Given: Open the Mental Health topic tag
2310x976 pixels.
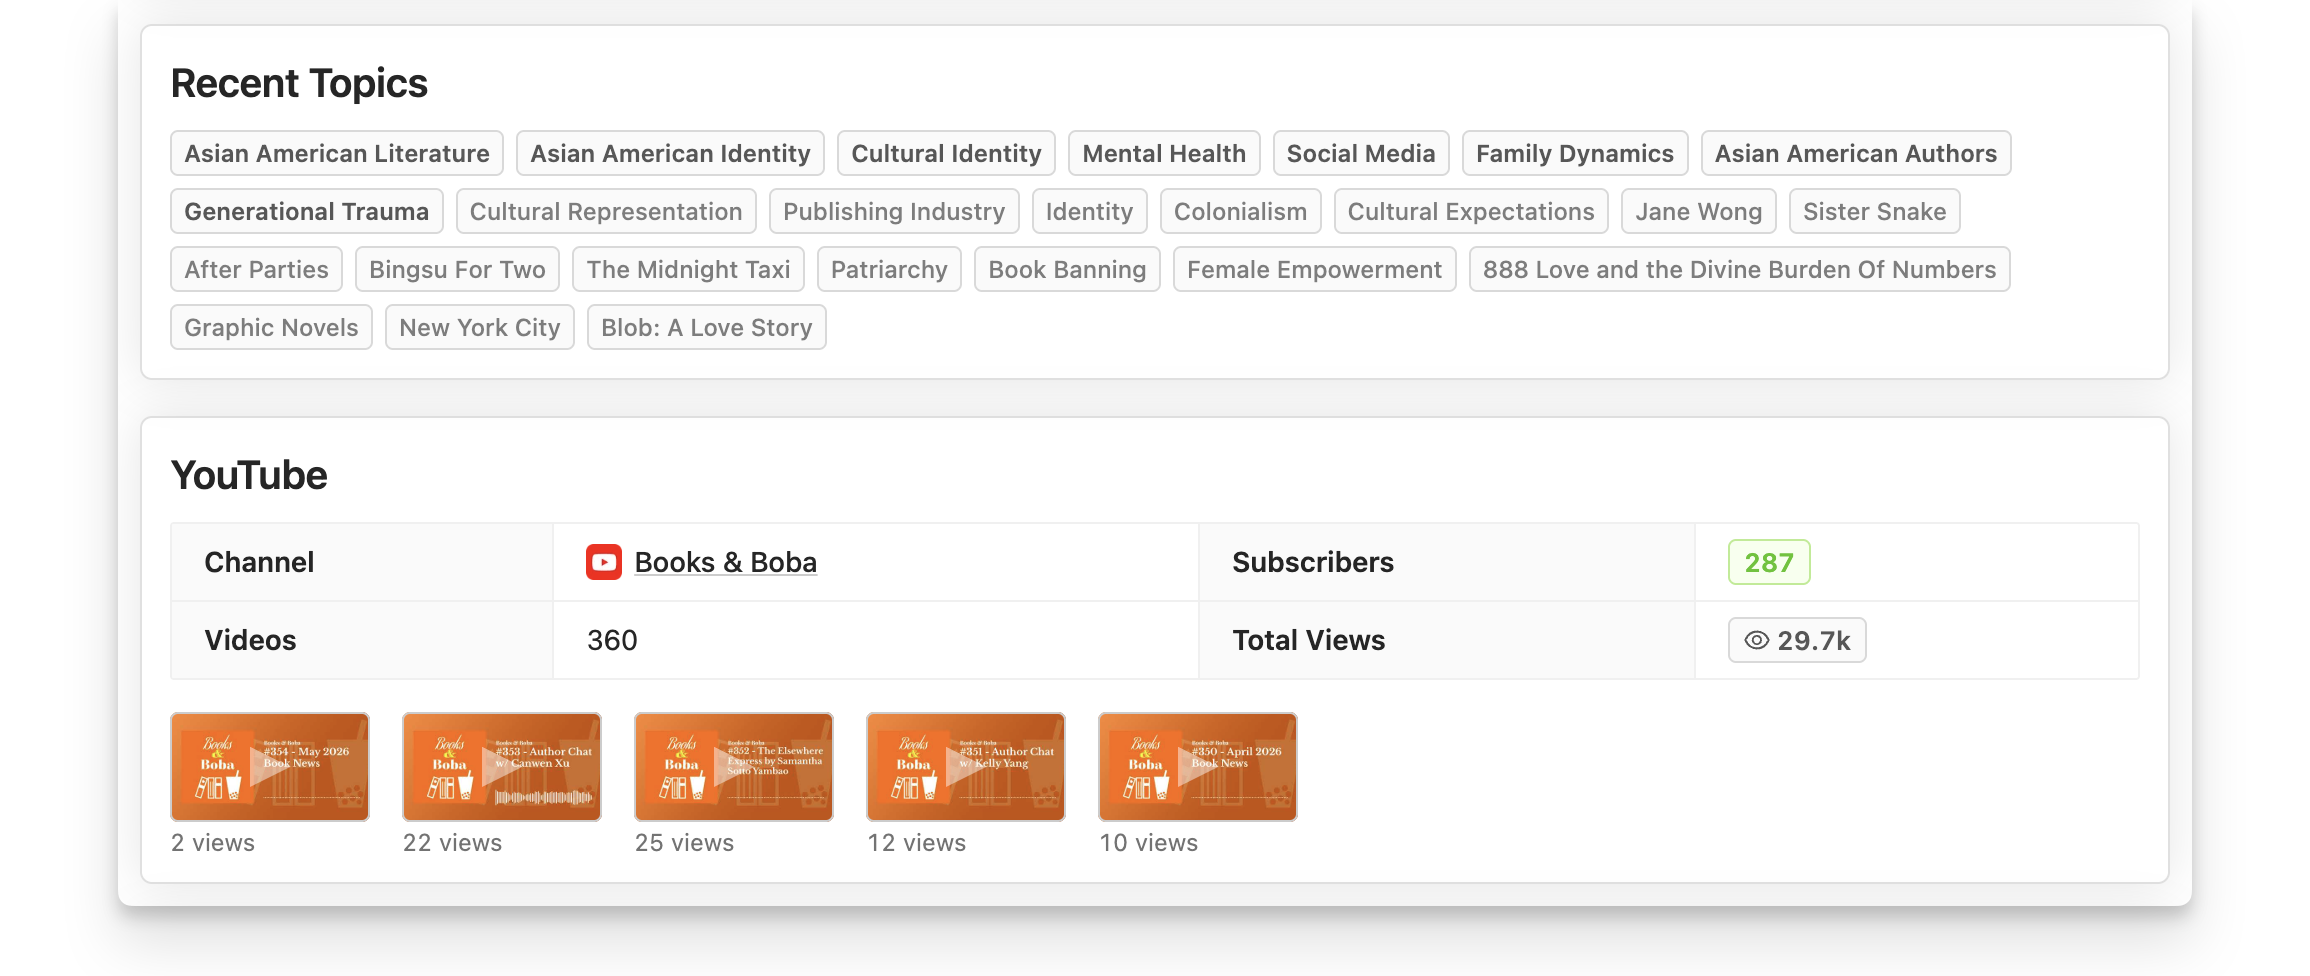Looking at the screenshot, I should click(1164, 153).
